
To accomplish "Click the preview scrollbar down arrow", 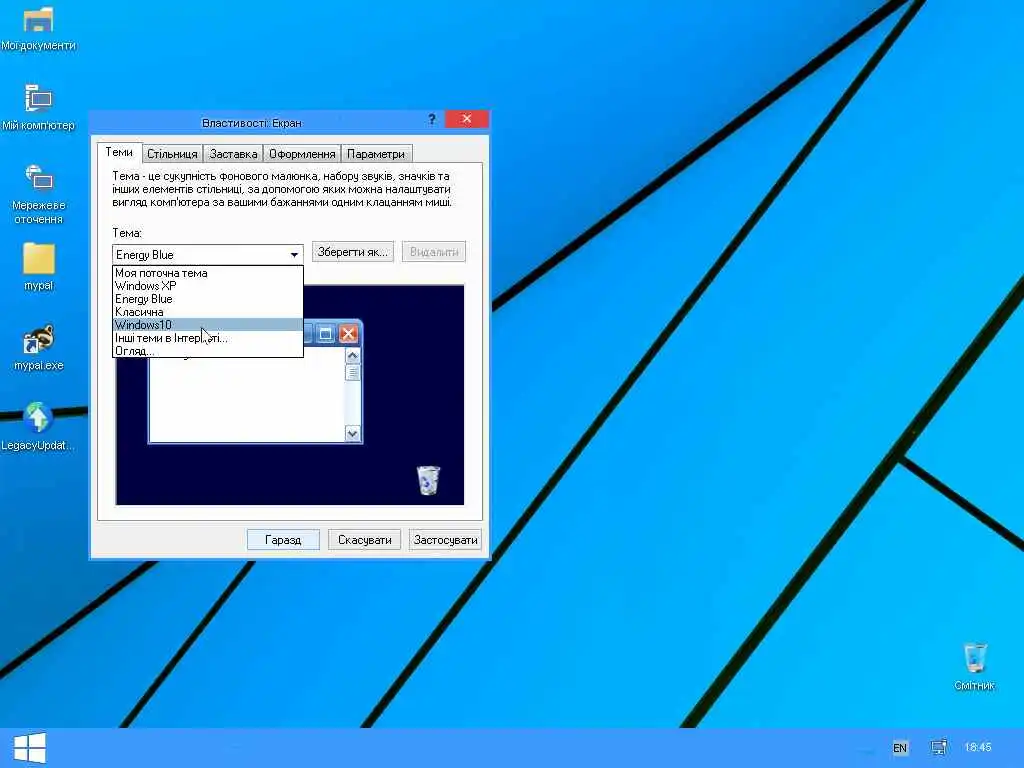I will [353, 433].
